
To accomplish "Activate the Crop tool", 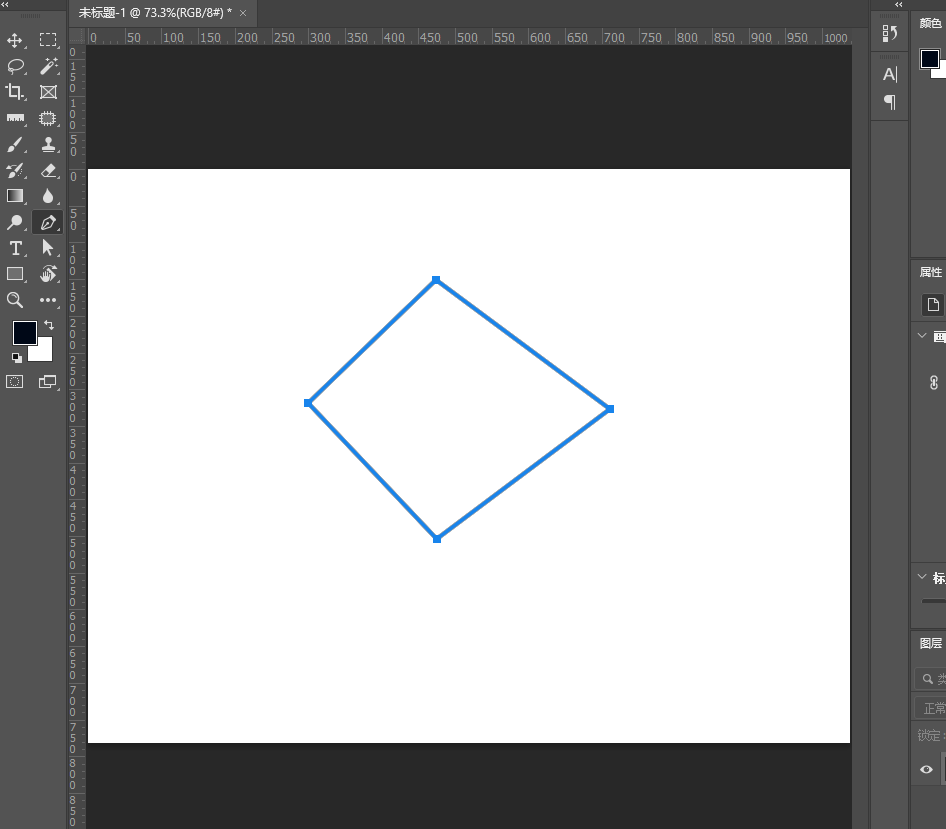I will tap(15, 92).
